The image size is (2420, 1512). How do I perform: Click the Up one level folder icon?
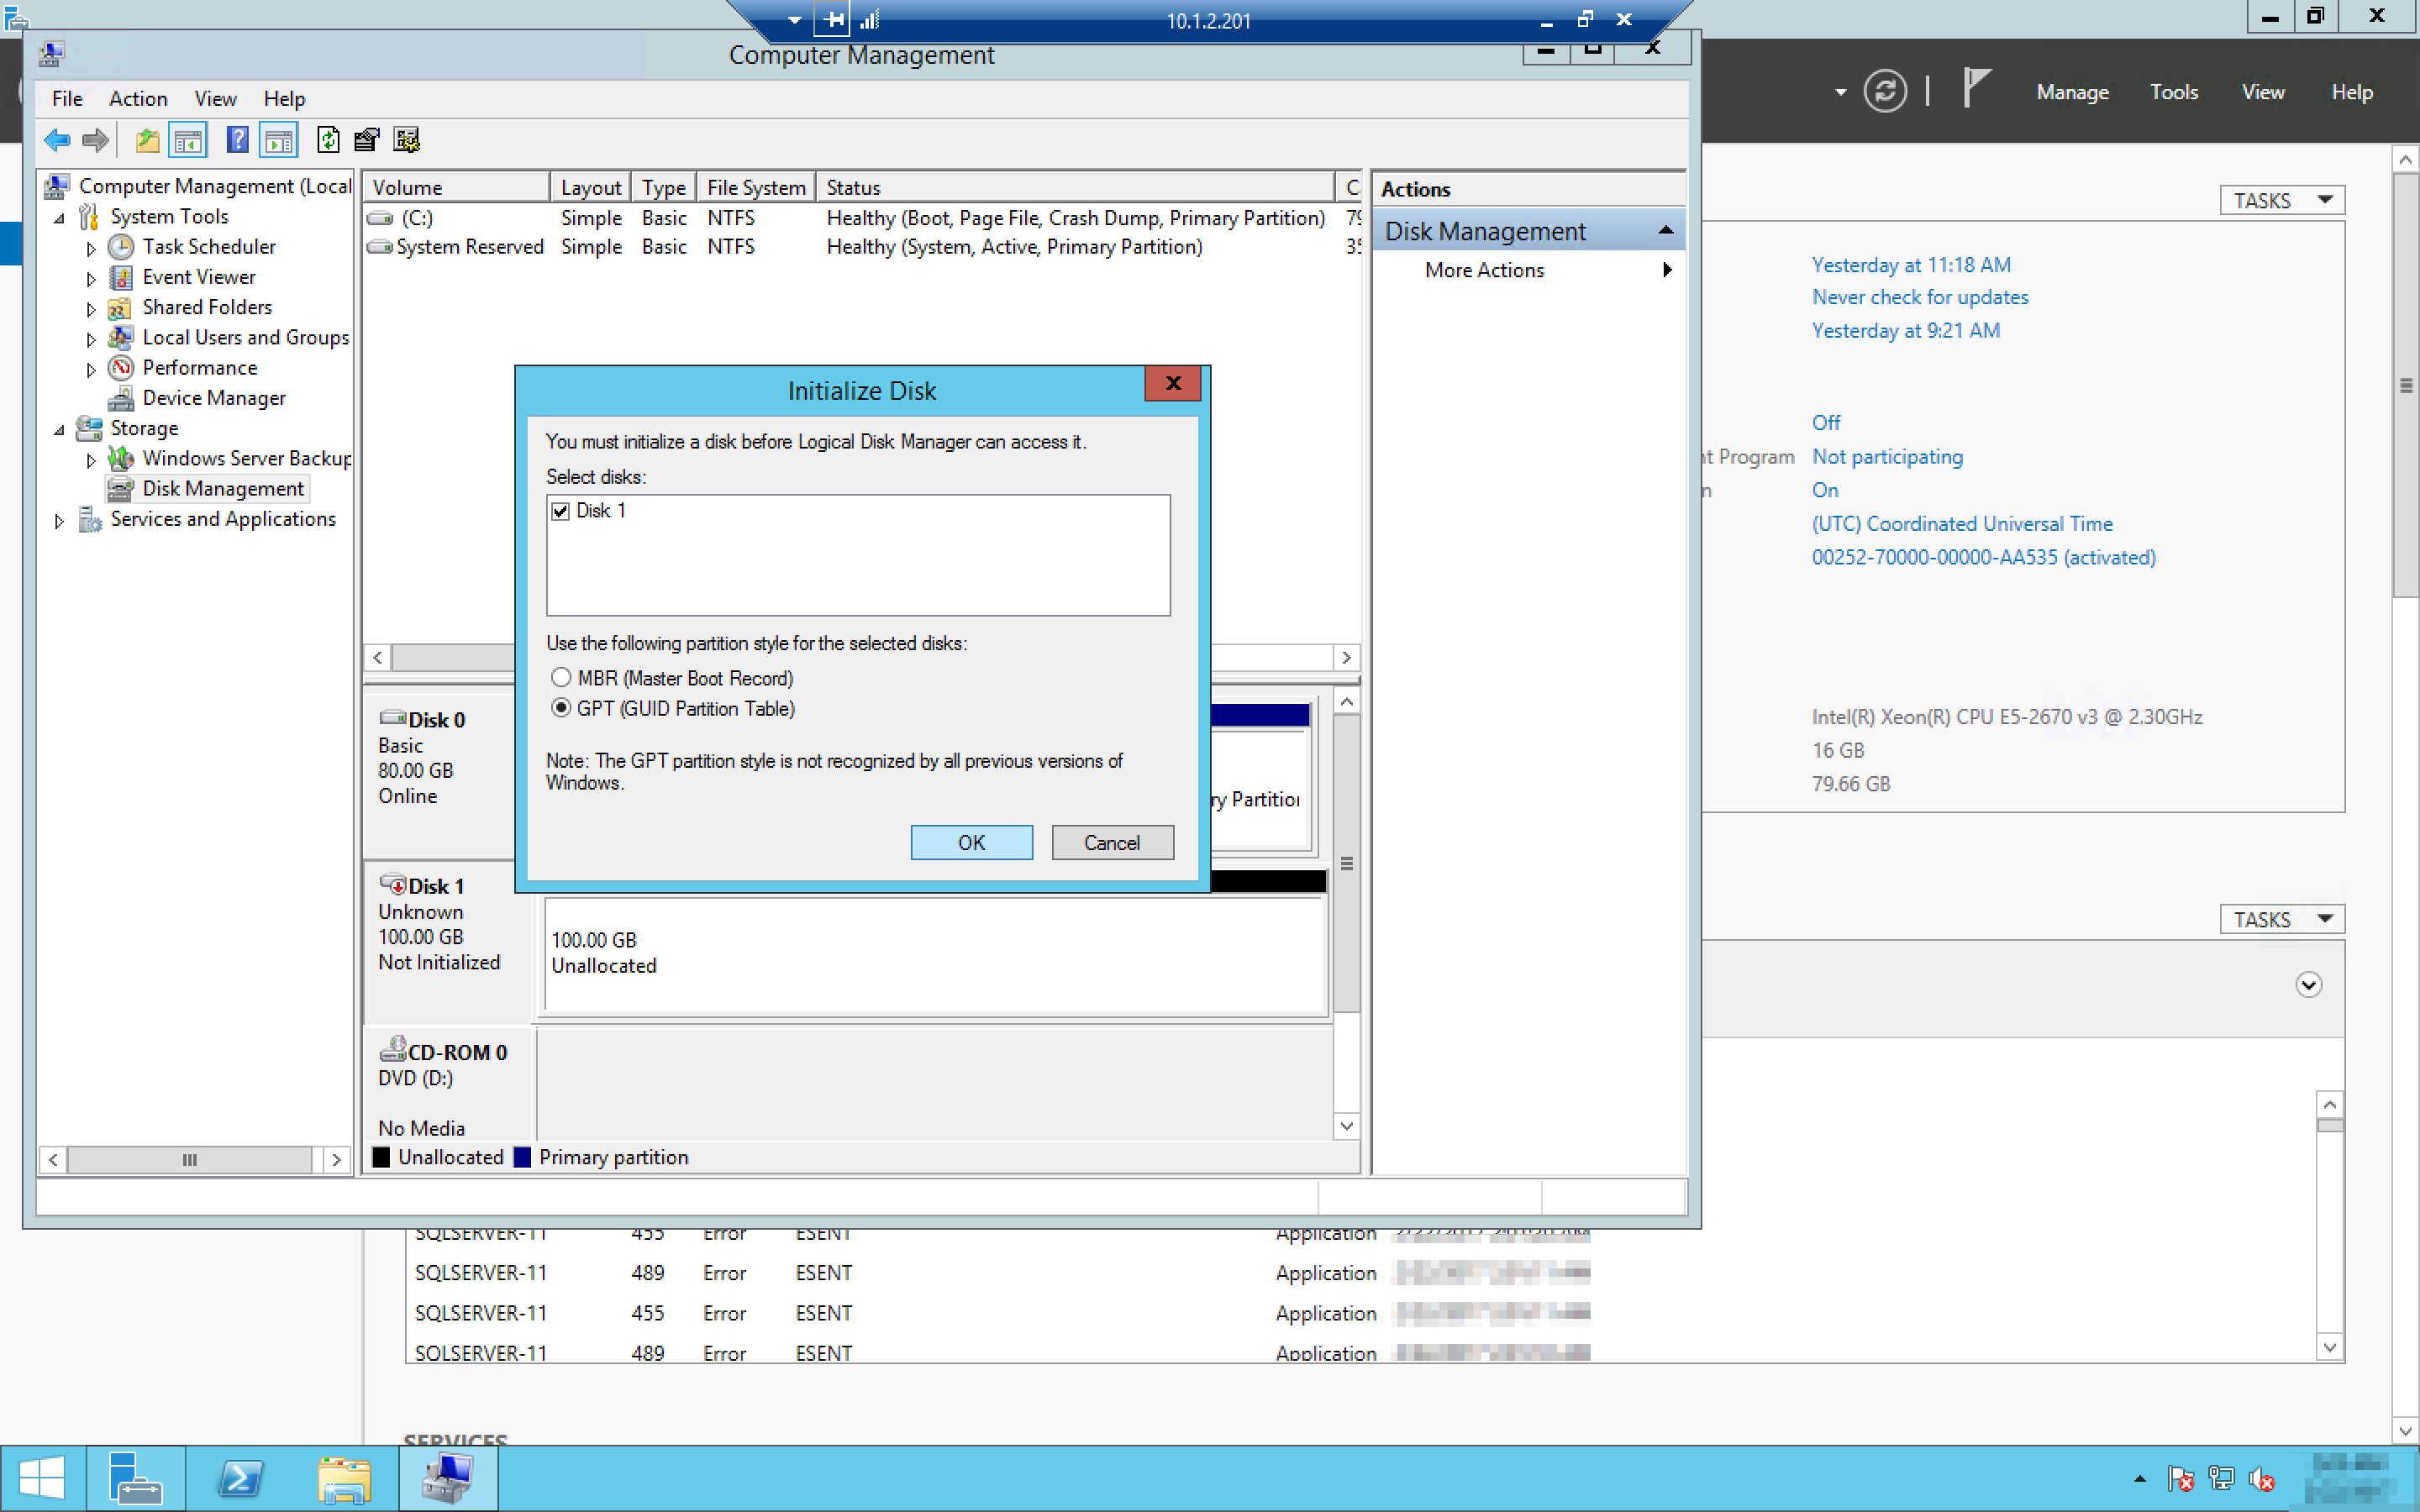[147, 140]
